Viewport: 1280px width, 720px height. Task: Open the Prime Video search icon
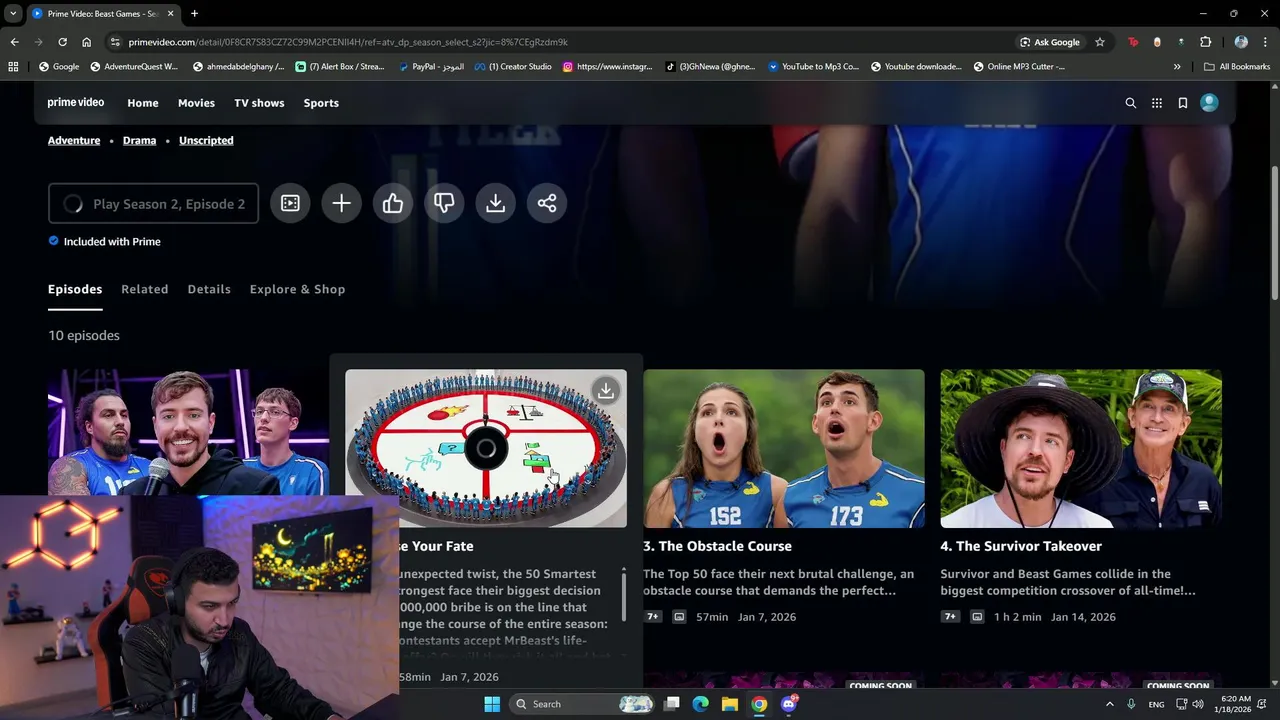1131,103
